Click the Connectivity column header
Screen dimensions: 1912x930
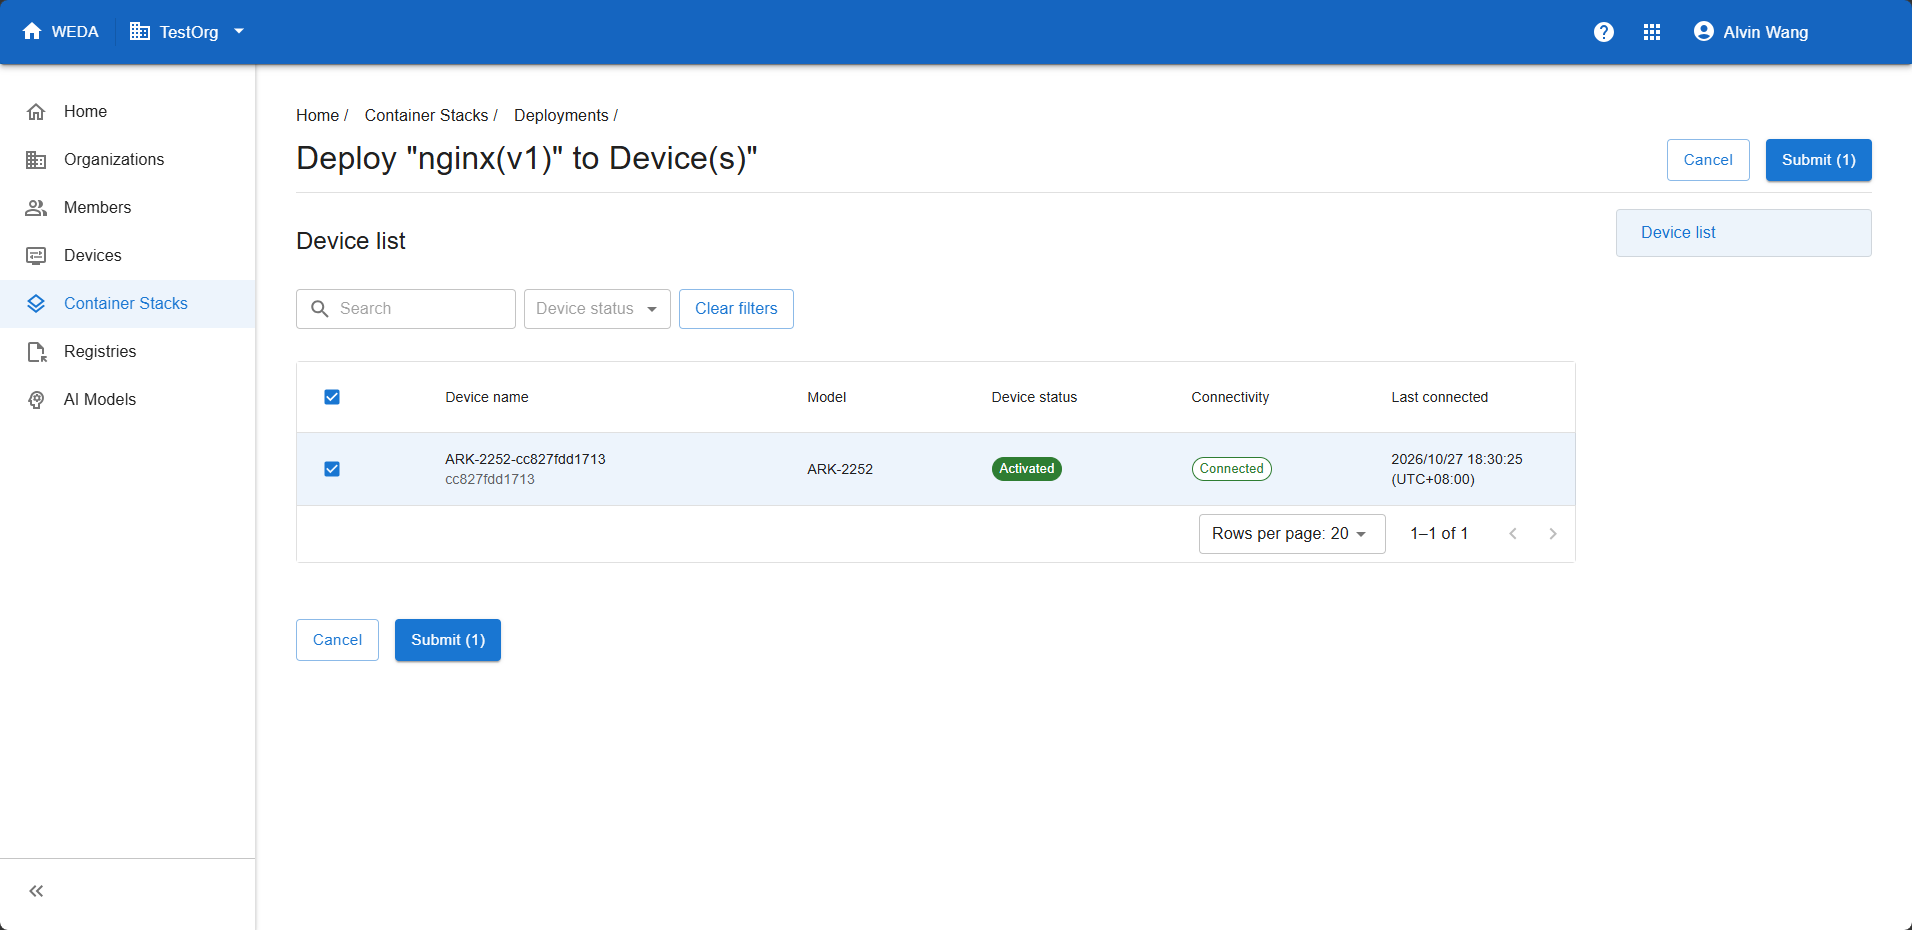tap(1230, 398)
